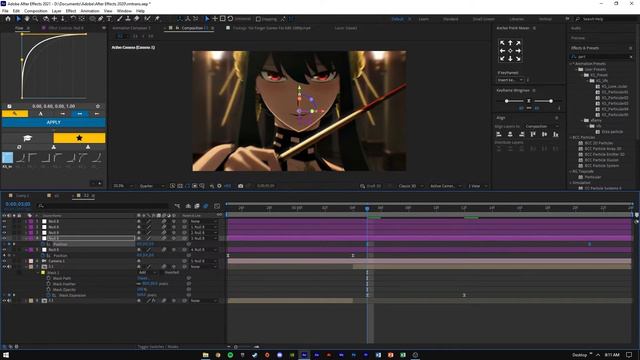Viewport: 640px width, 360px height.
Task: Select the Hand tool
Action: pos(27,19)
